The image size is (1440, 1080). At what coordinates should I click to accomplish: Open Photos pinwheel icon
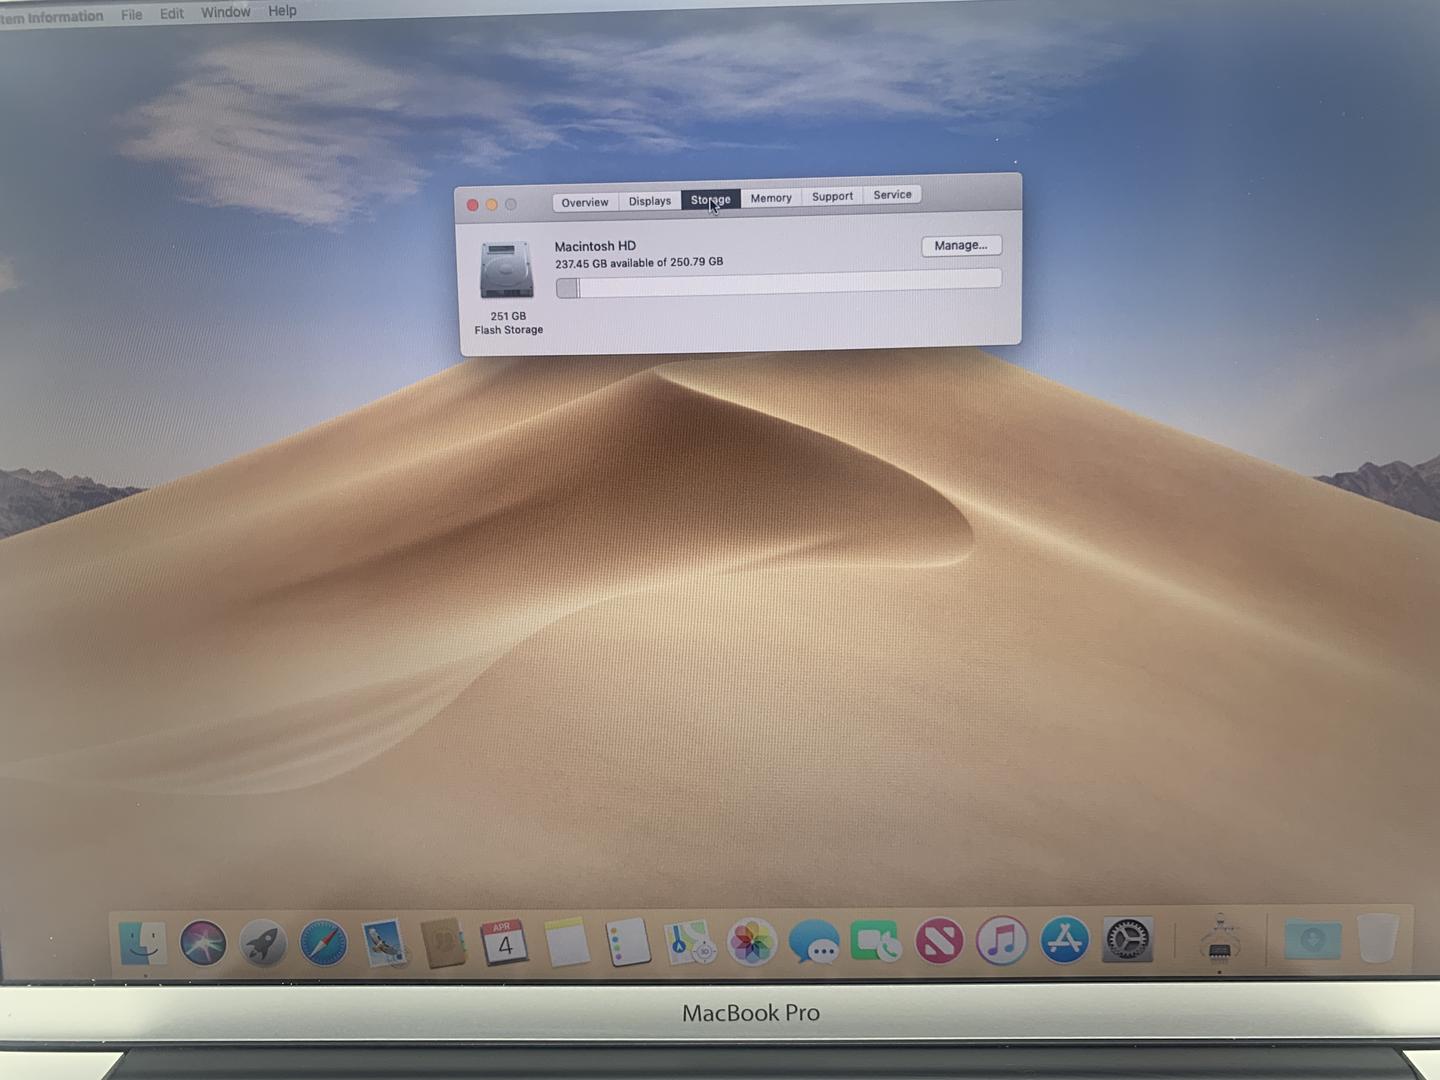tap(752, 942)
